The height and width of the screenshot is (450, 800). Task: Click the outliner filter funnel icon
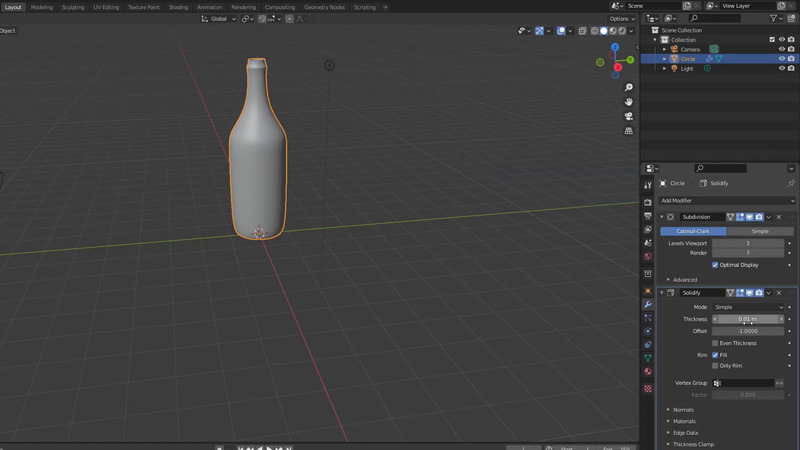tap(774, 18)
